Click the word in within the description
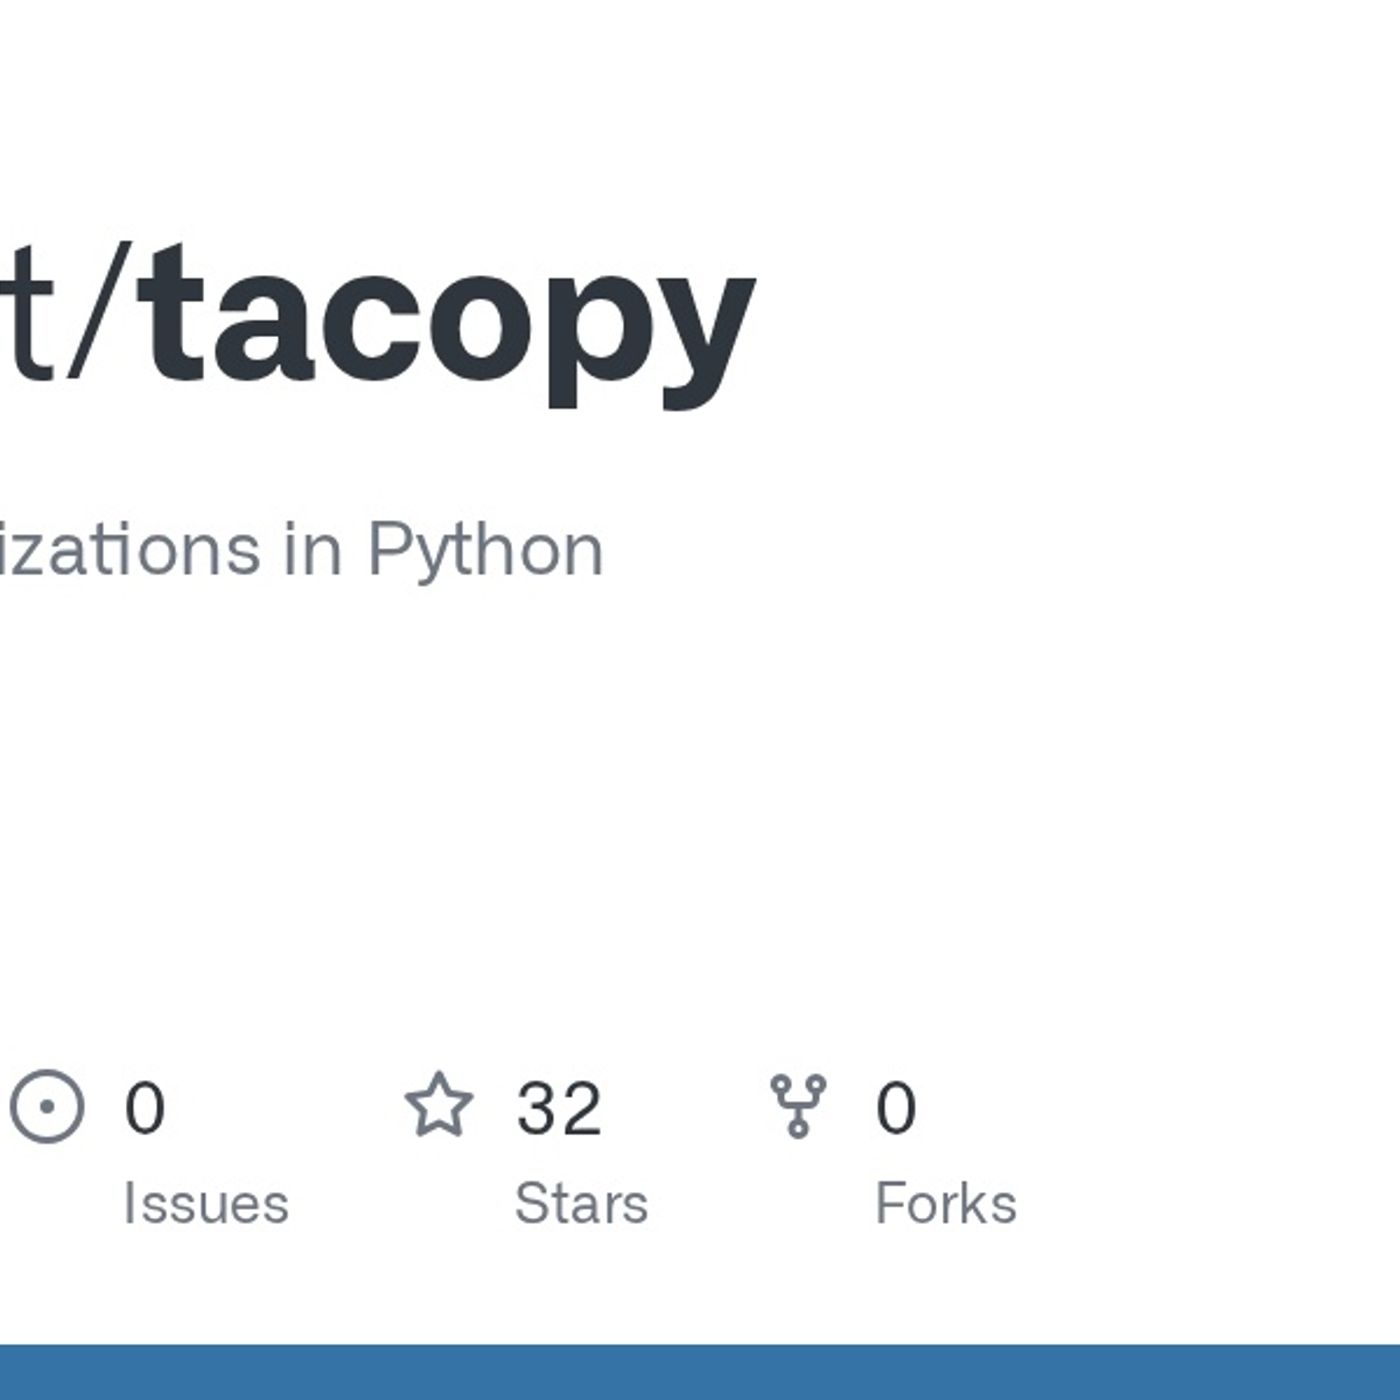Screen dimensions: 1400x1400 [313, 550]
